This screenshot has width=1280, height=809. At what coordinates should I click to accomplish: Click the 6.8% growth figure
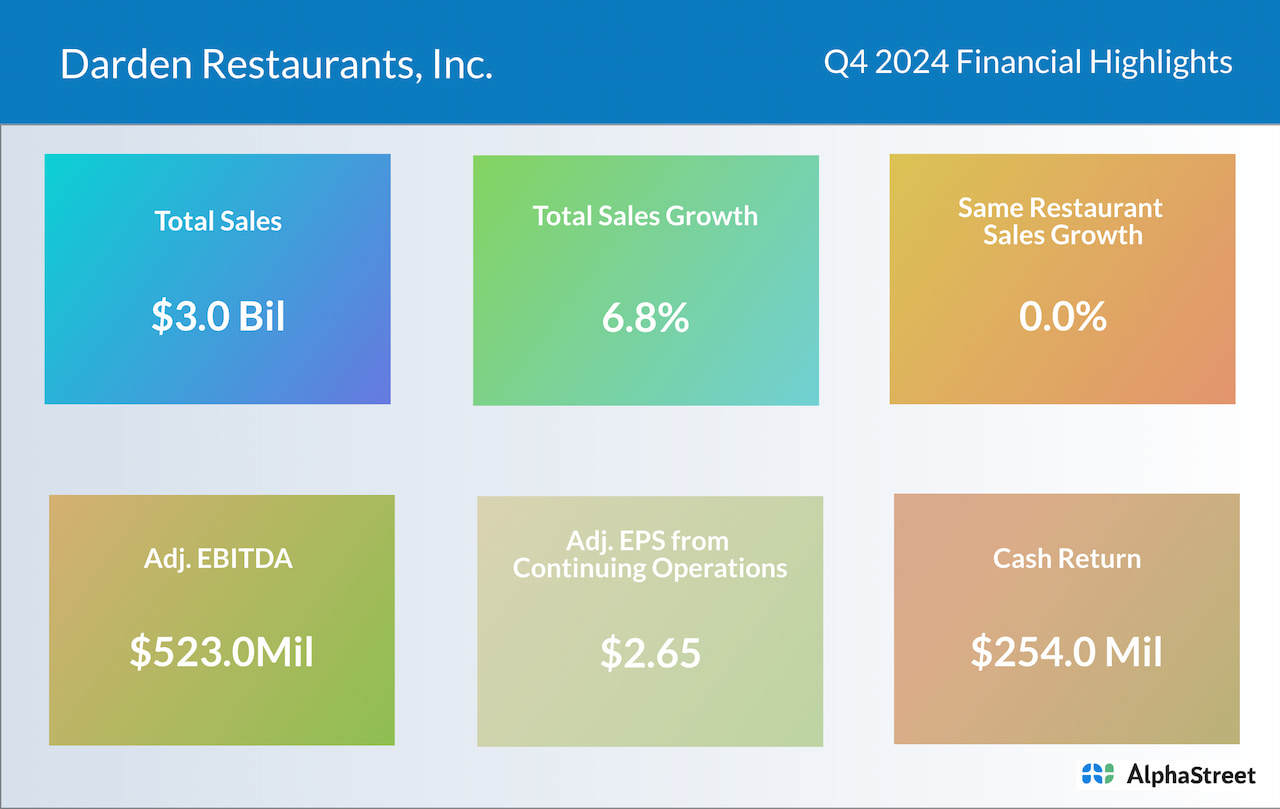645,318
